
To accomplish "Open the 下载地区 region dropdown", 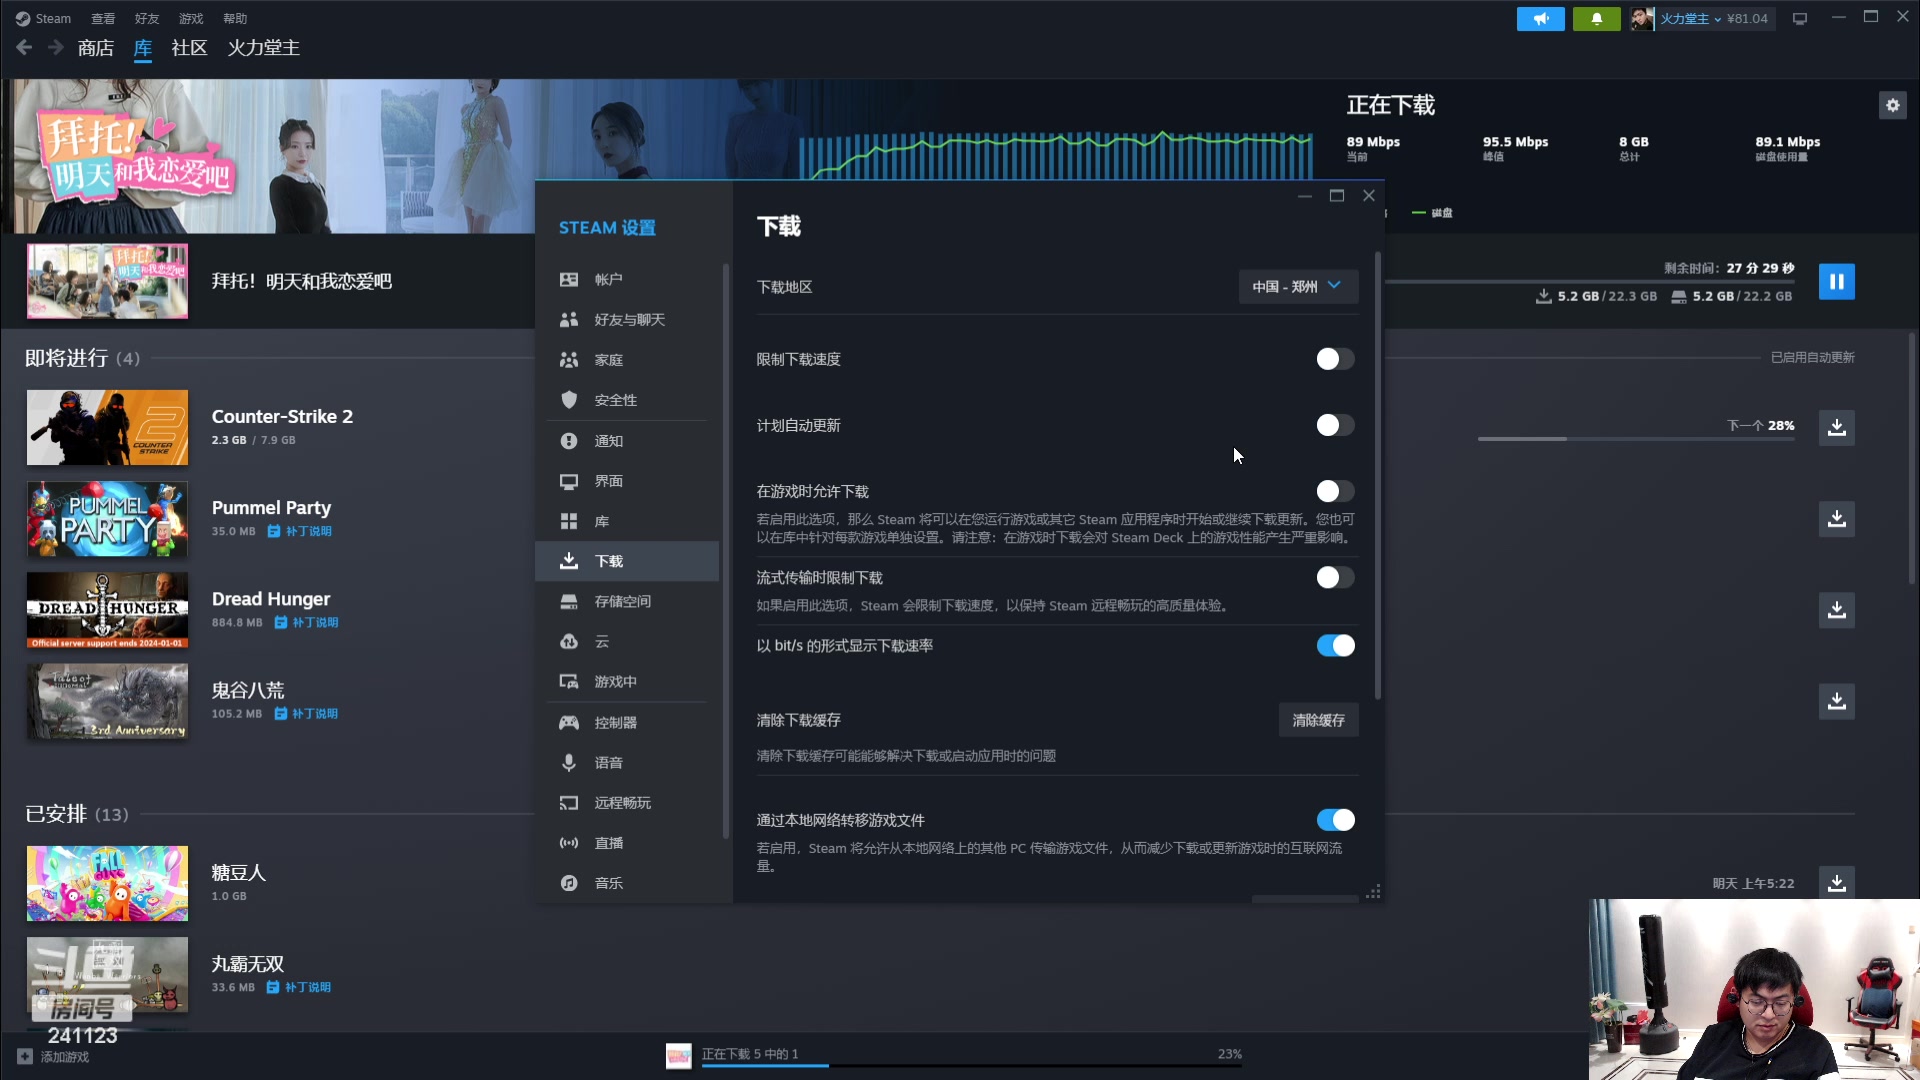I will coord(1297,287).
